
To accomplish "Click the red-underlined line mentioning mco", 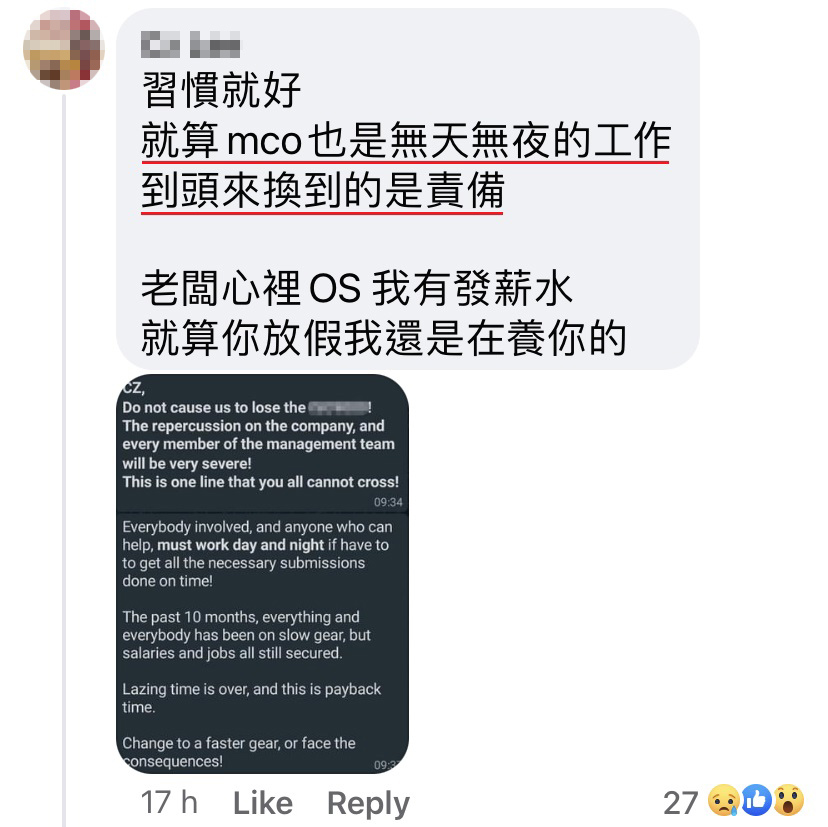I will pos(406,140).
